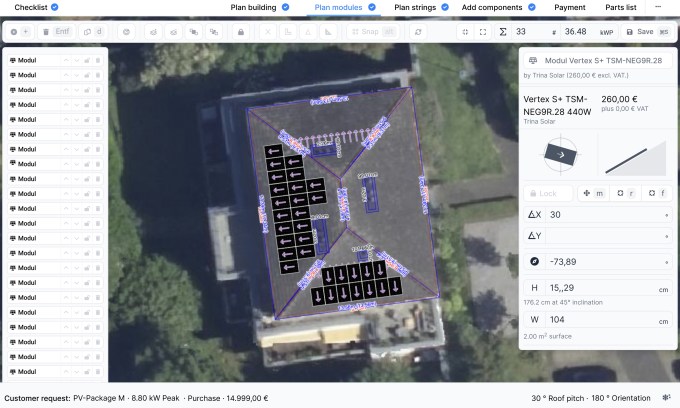Click the stepper dot of the rotation angle field

tap(667, 262)
